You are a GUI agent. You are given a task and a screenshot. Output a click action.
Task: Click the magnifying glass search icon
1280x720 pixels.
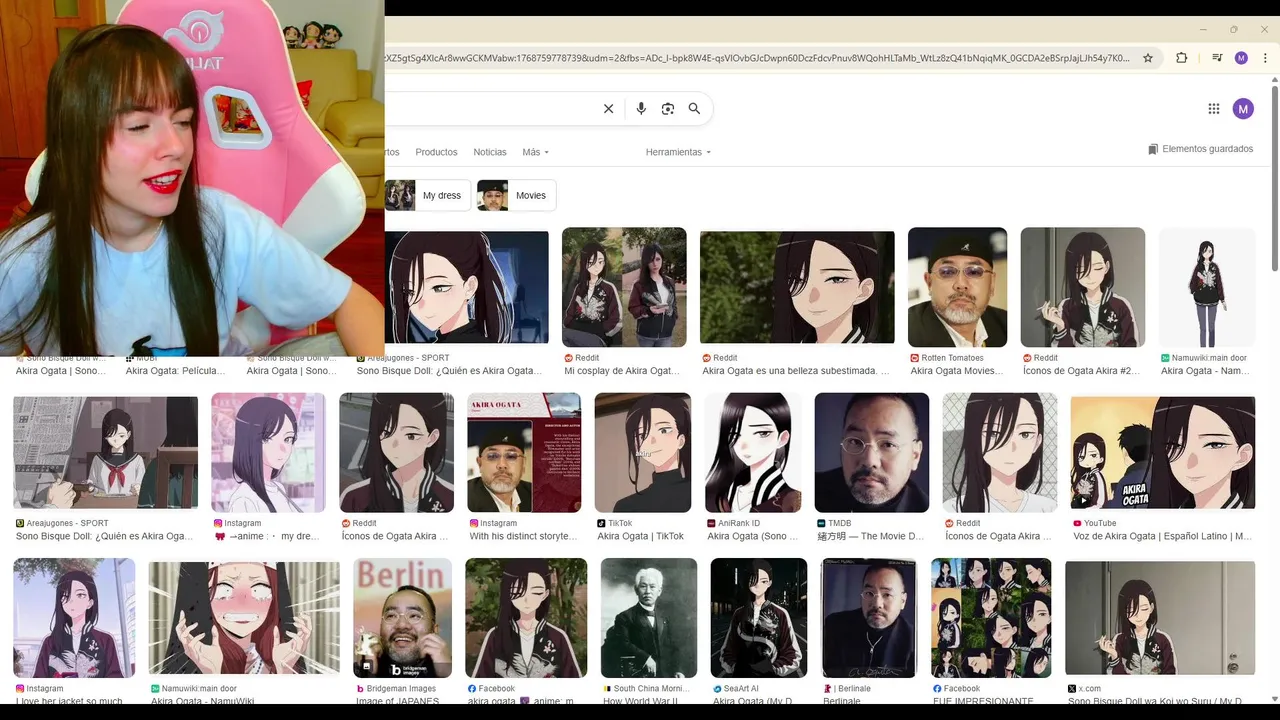click(694, 109)
